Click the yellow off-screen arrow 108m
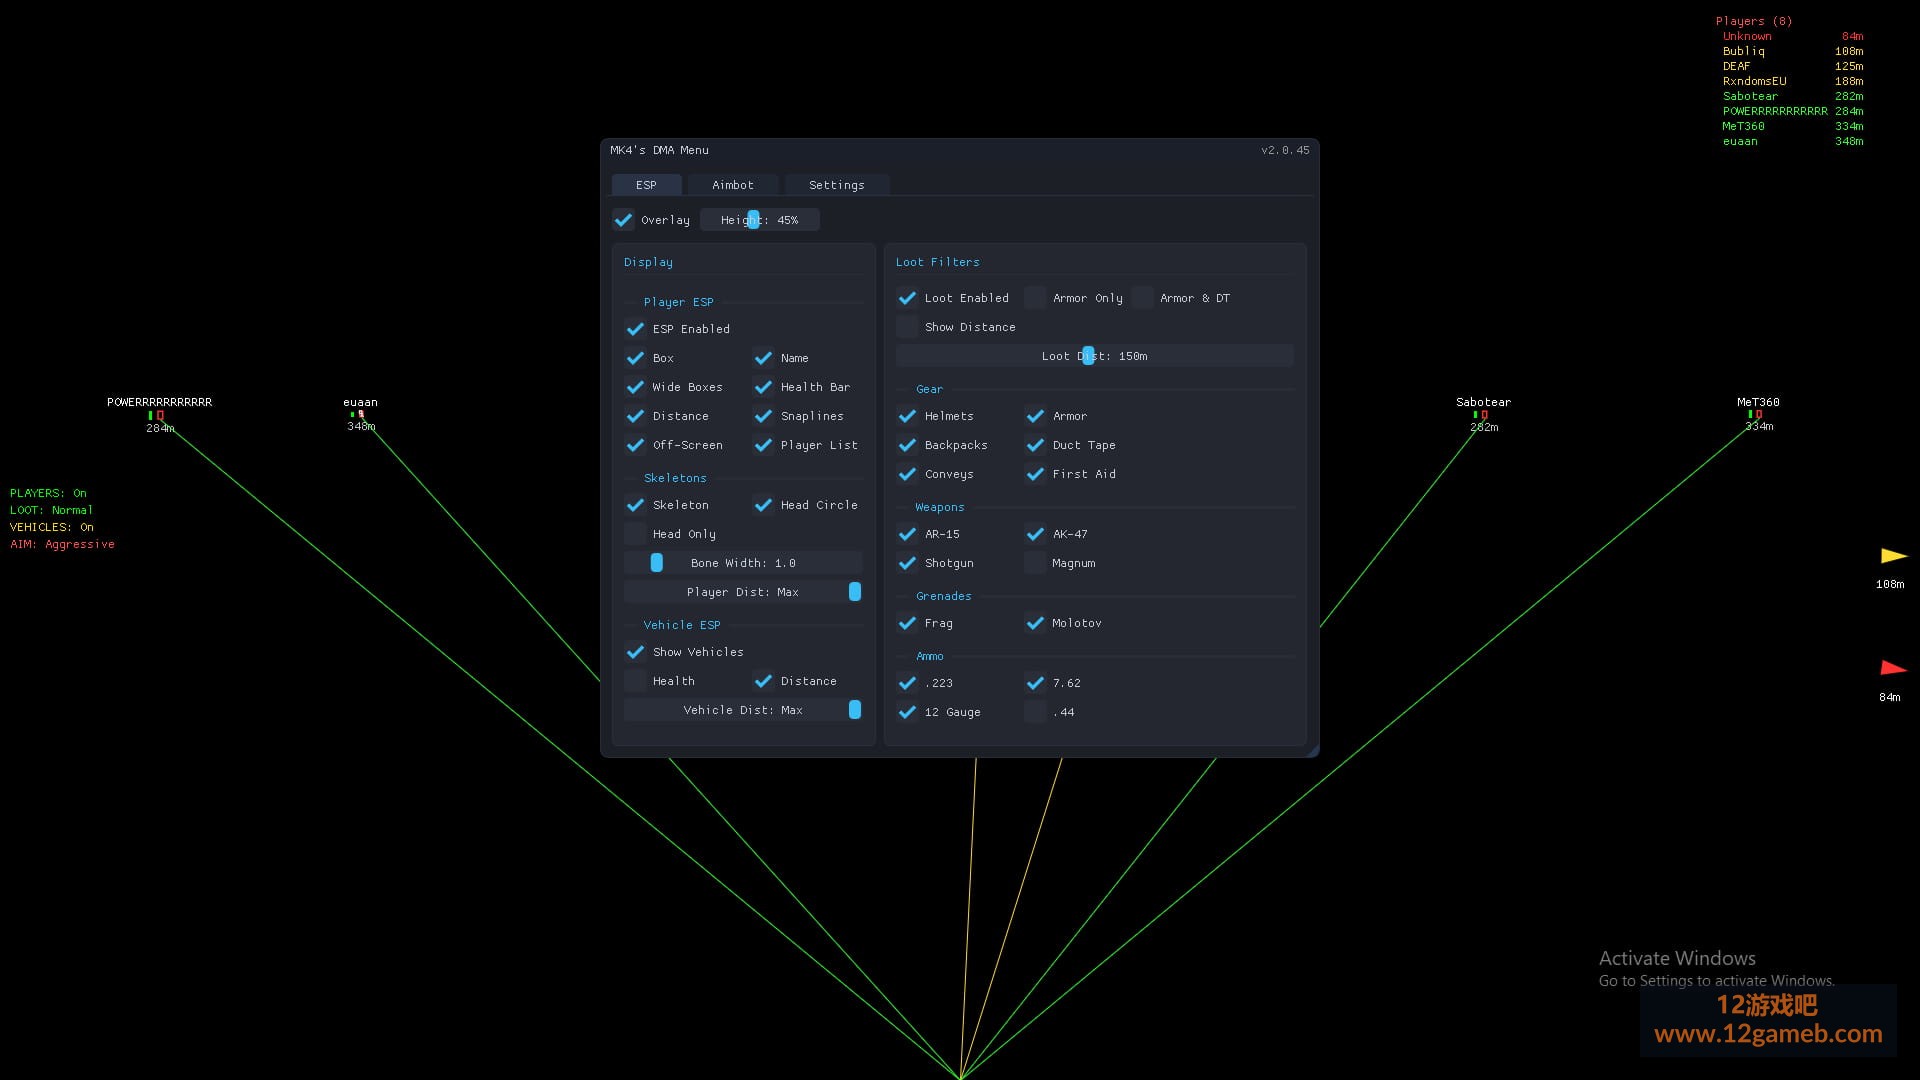This screenshot has height=1080, width=1920. (x=1894, y=556)
